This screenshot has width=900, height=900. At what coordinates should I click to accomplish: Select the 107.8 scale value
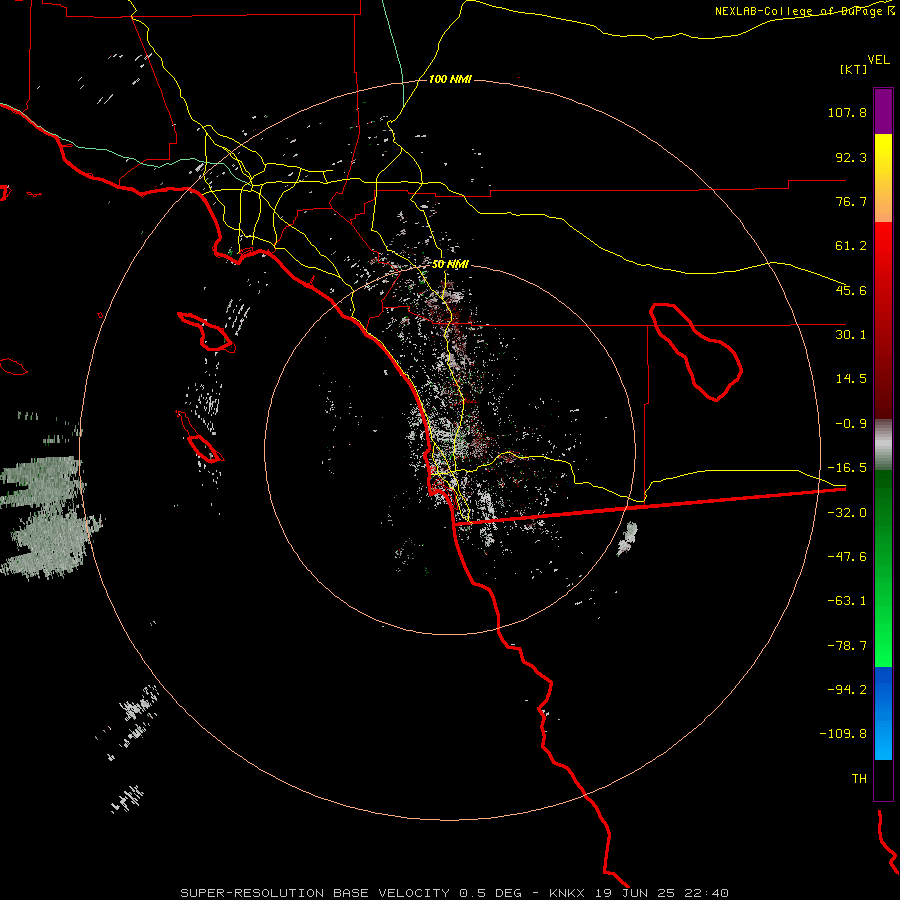(847, 112)
